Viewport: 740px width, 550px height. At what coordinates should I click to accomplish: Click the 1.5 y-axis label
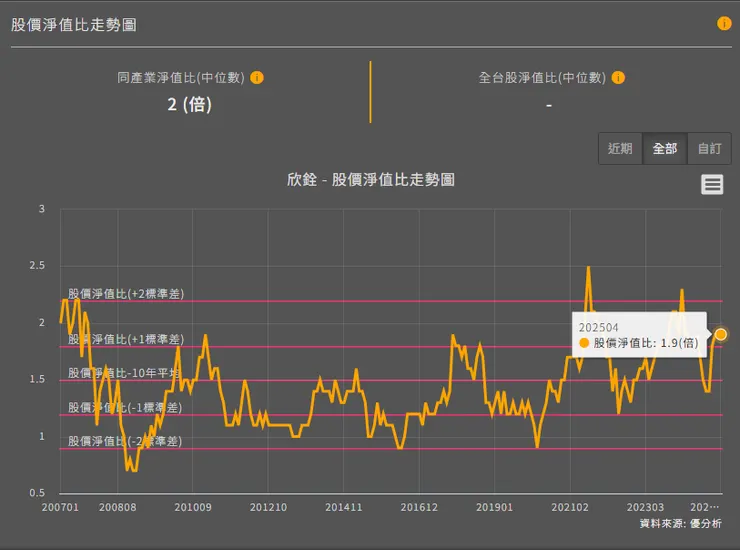click(37, 379)
